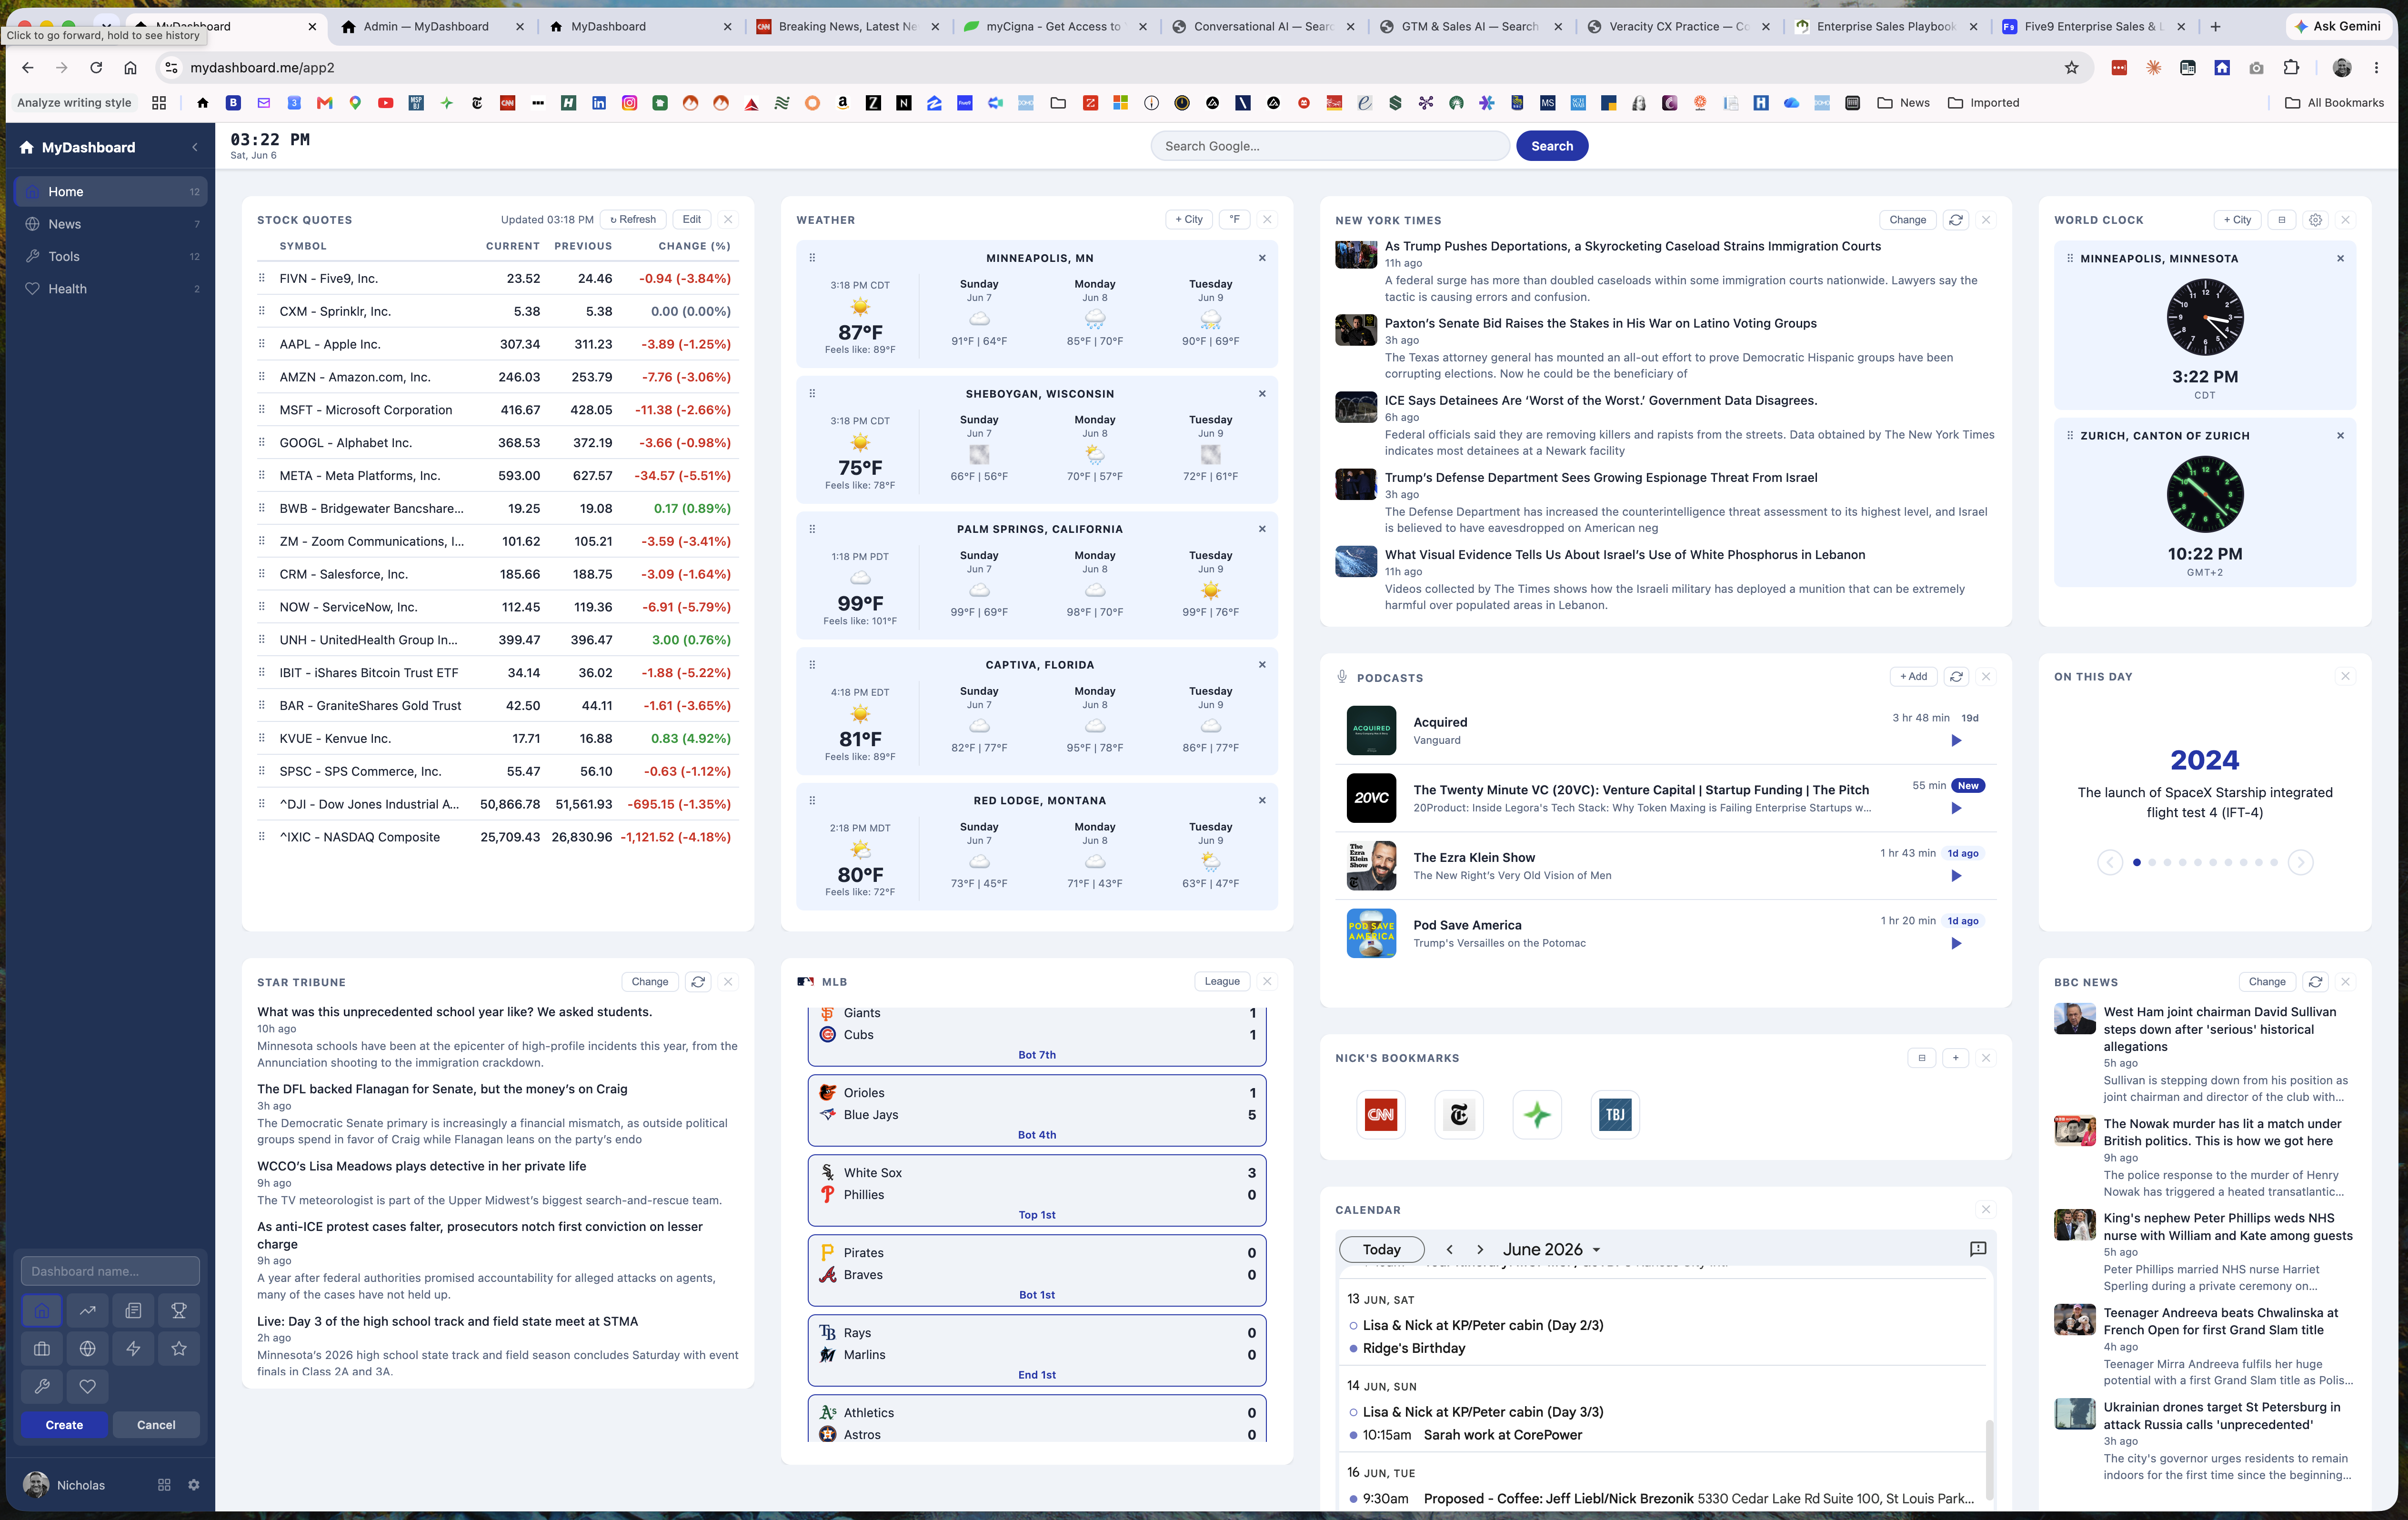Open the All Bookmarks folder

(x=2335, y=103)
